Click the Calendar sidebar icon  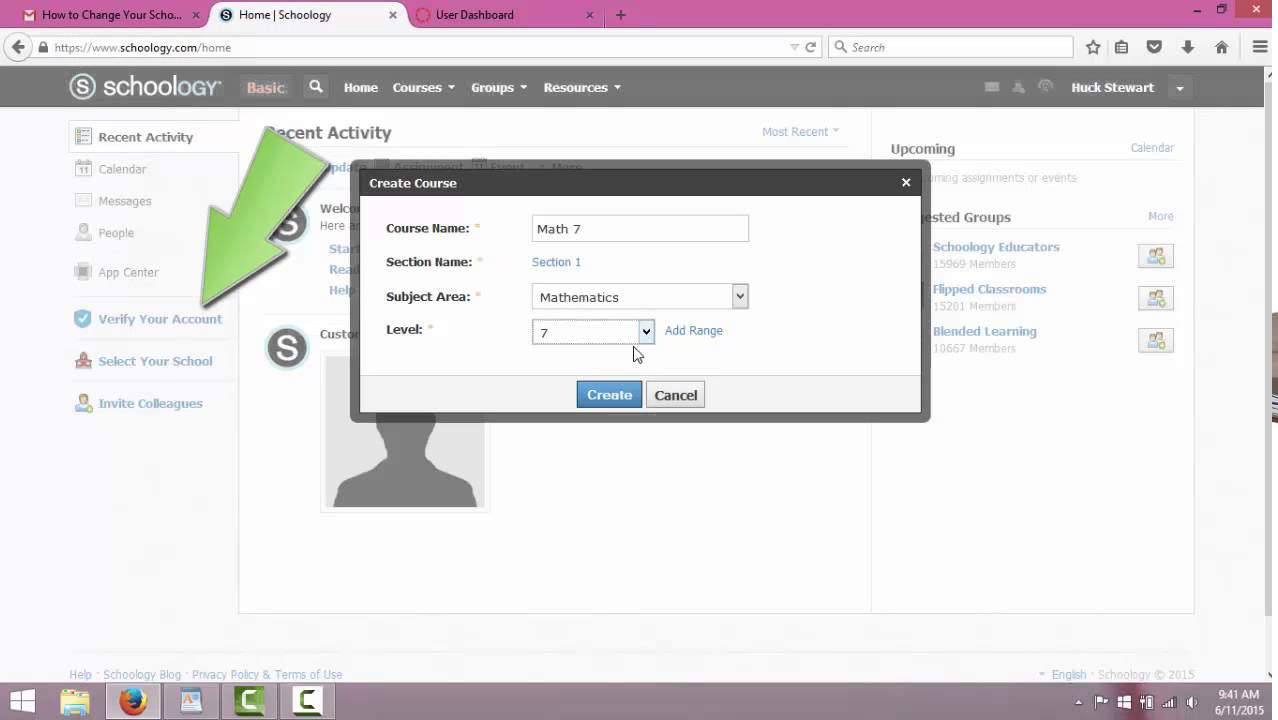point(83,169)
